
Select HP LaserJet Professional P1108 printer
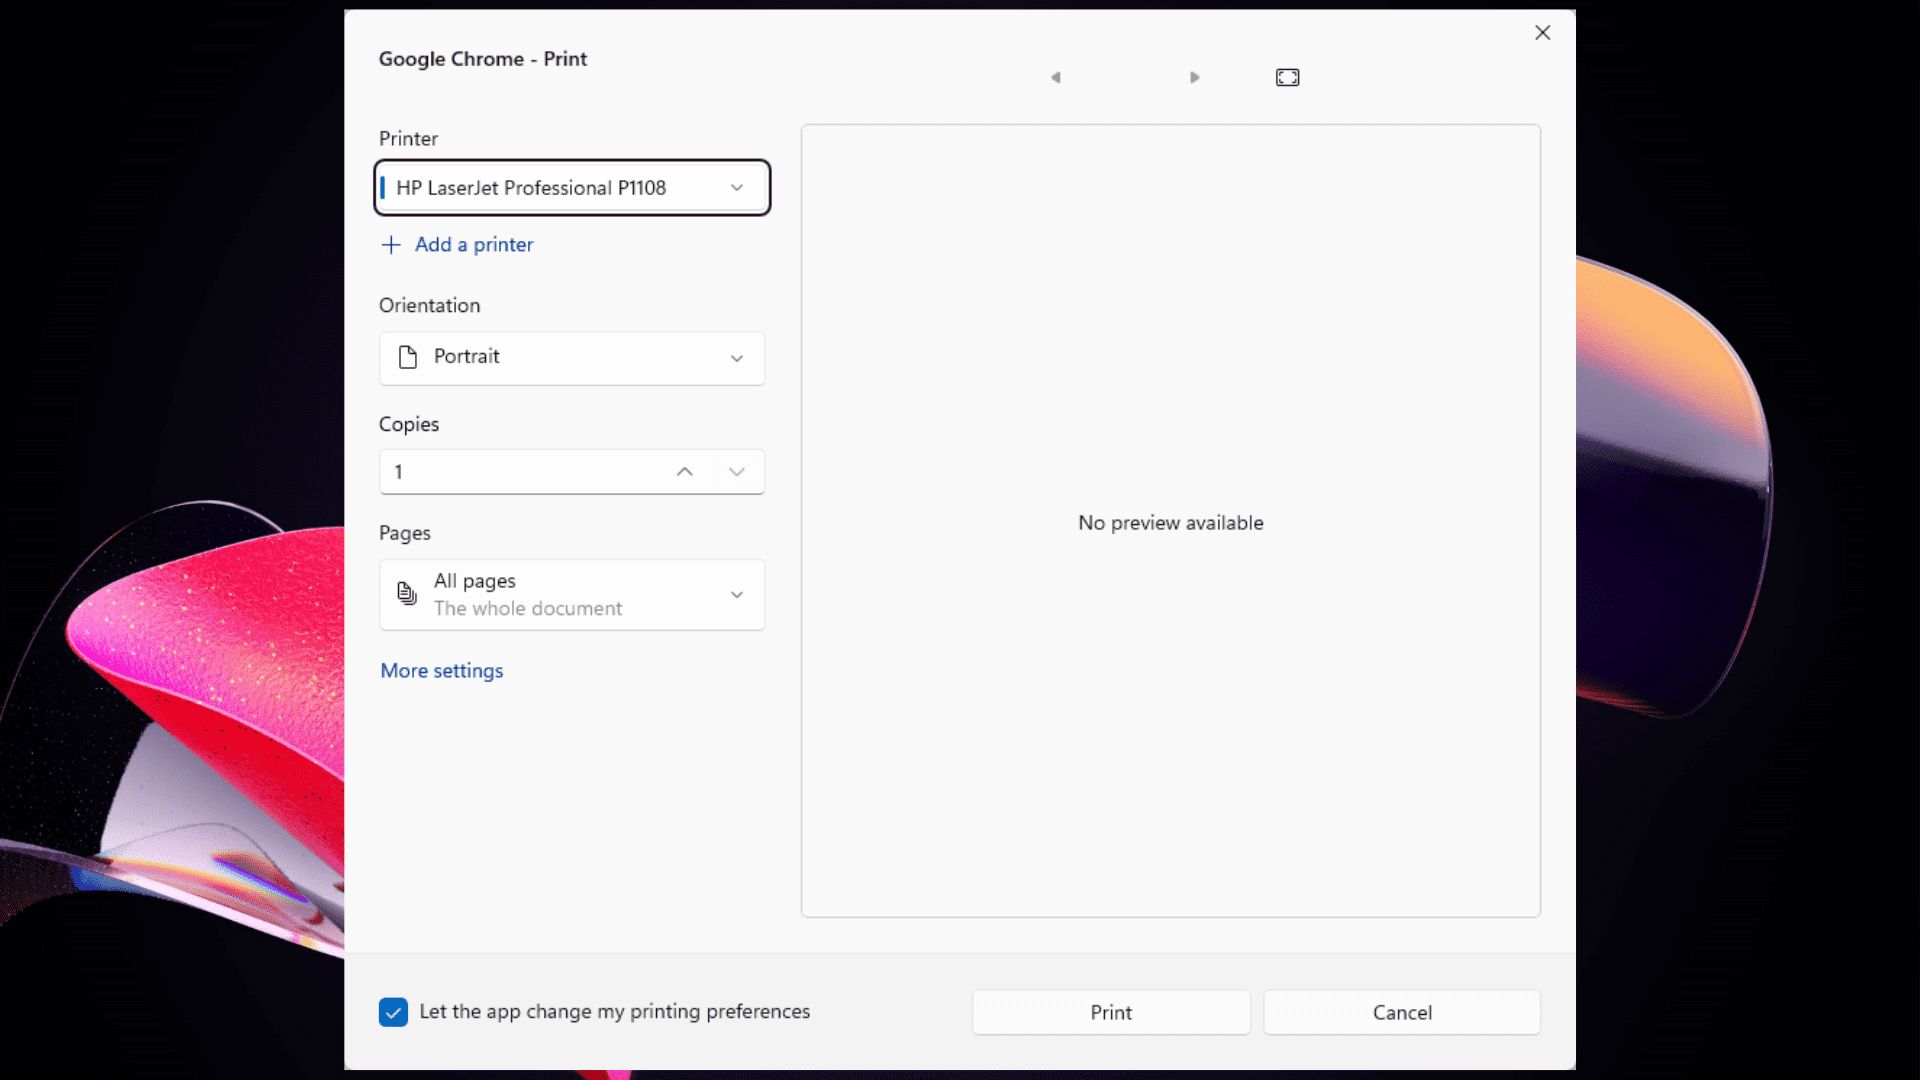point(570,187)
